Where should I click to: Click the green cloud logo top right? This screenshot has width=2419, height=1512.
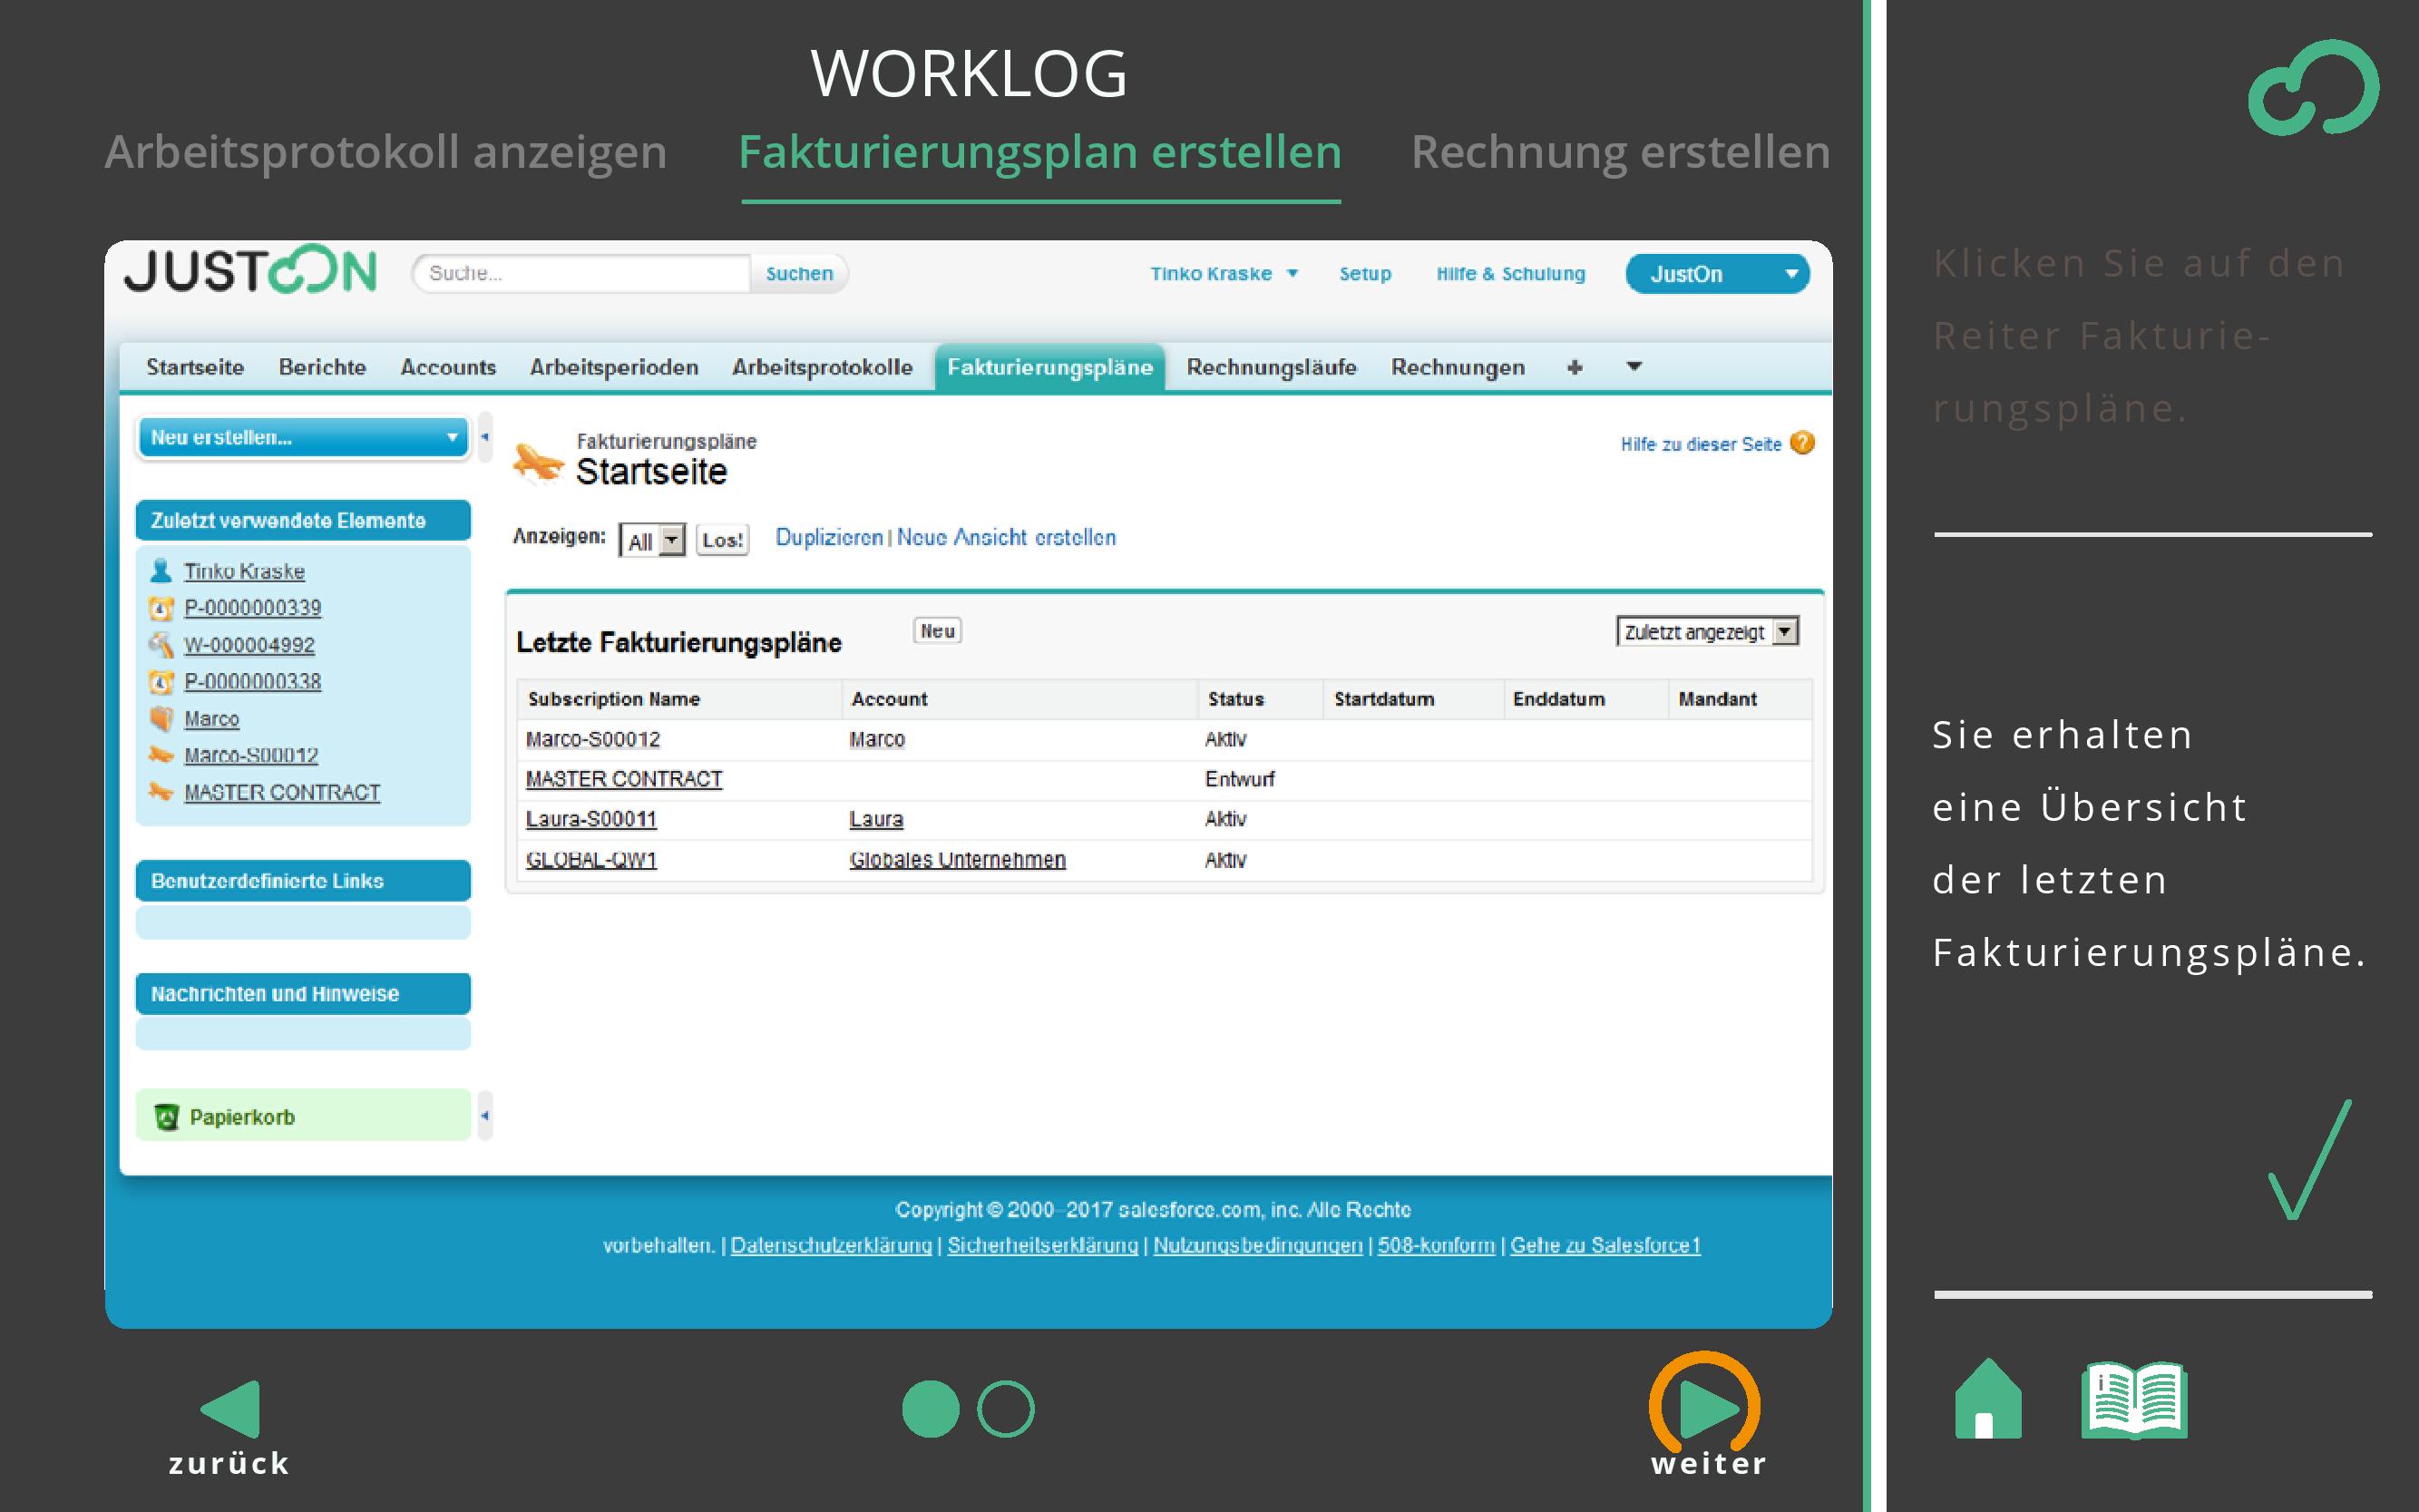pyautogui.click(x=2313, y=88)
